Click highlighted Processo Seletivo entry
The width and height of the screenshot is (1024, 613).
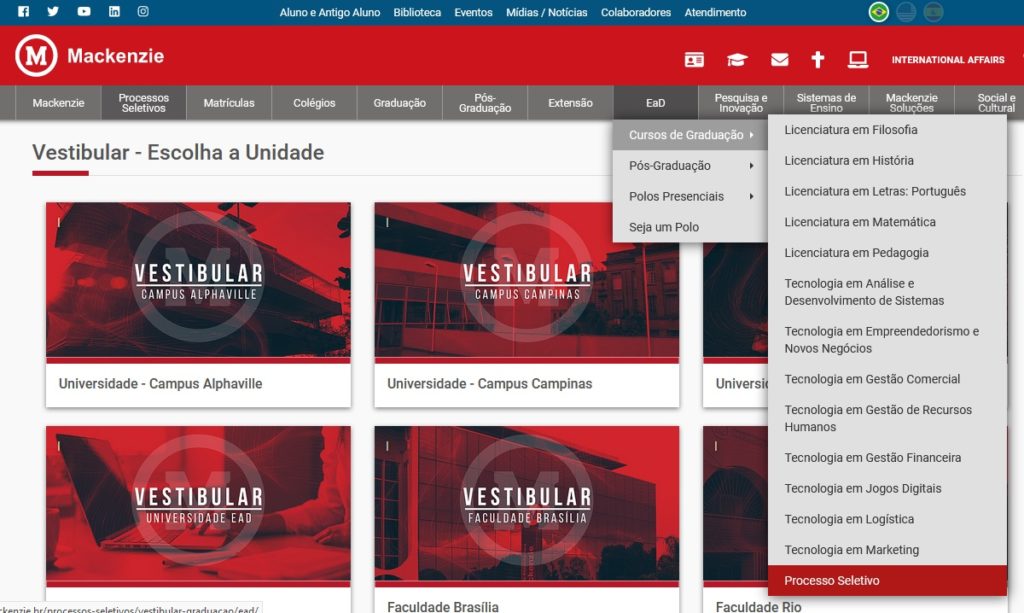pos(887,580)
